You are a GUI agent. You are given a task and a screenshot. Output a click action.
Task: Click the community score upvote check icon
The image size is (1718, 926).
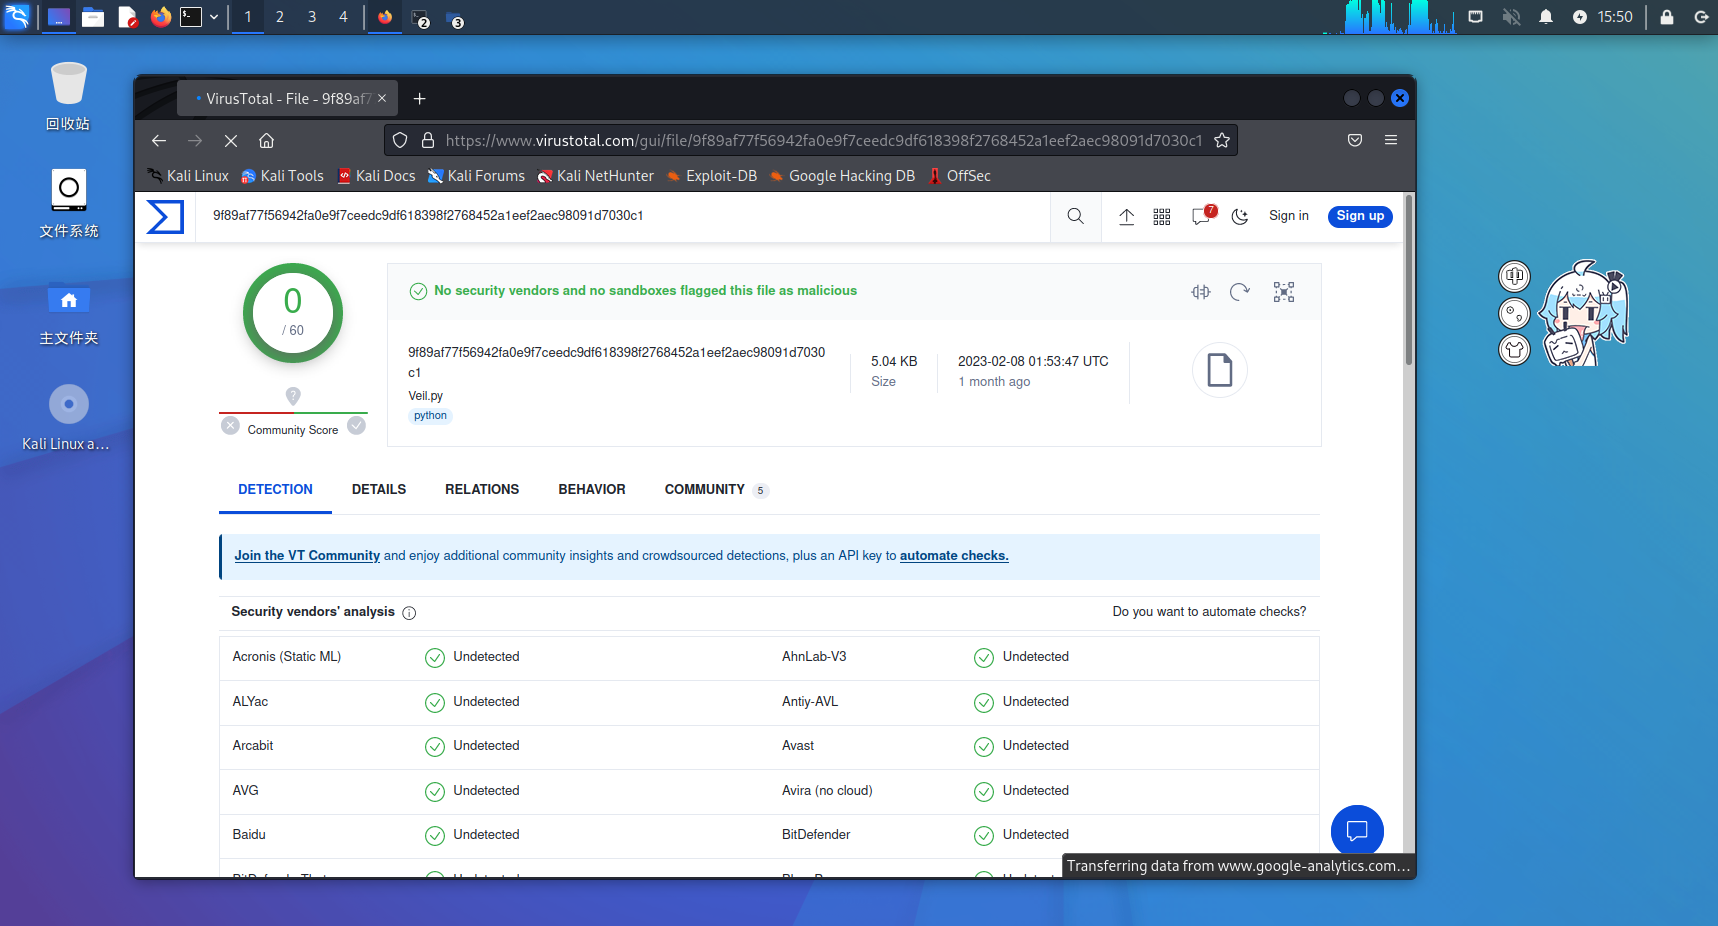pos(357,426)
